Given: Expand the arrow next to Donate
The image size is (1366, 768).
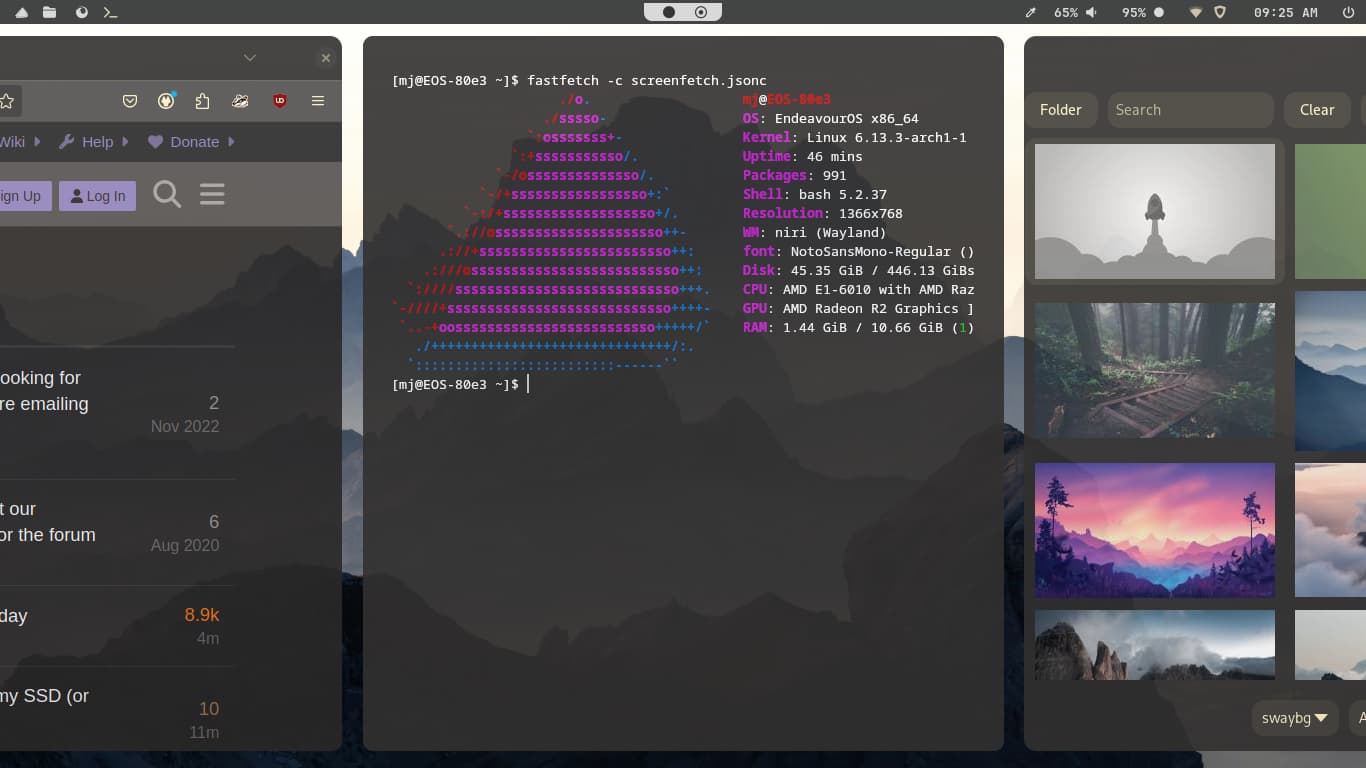Looking at the screenshot, I should (231, 142).
